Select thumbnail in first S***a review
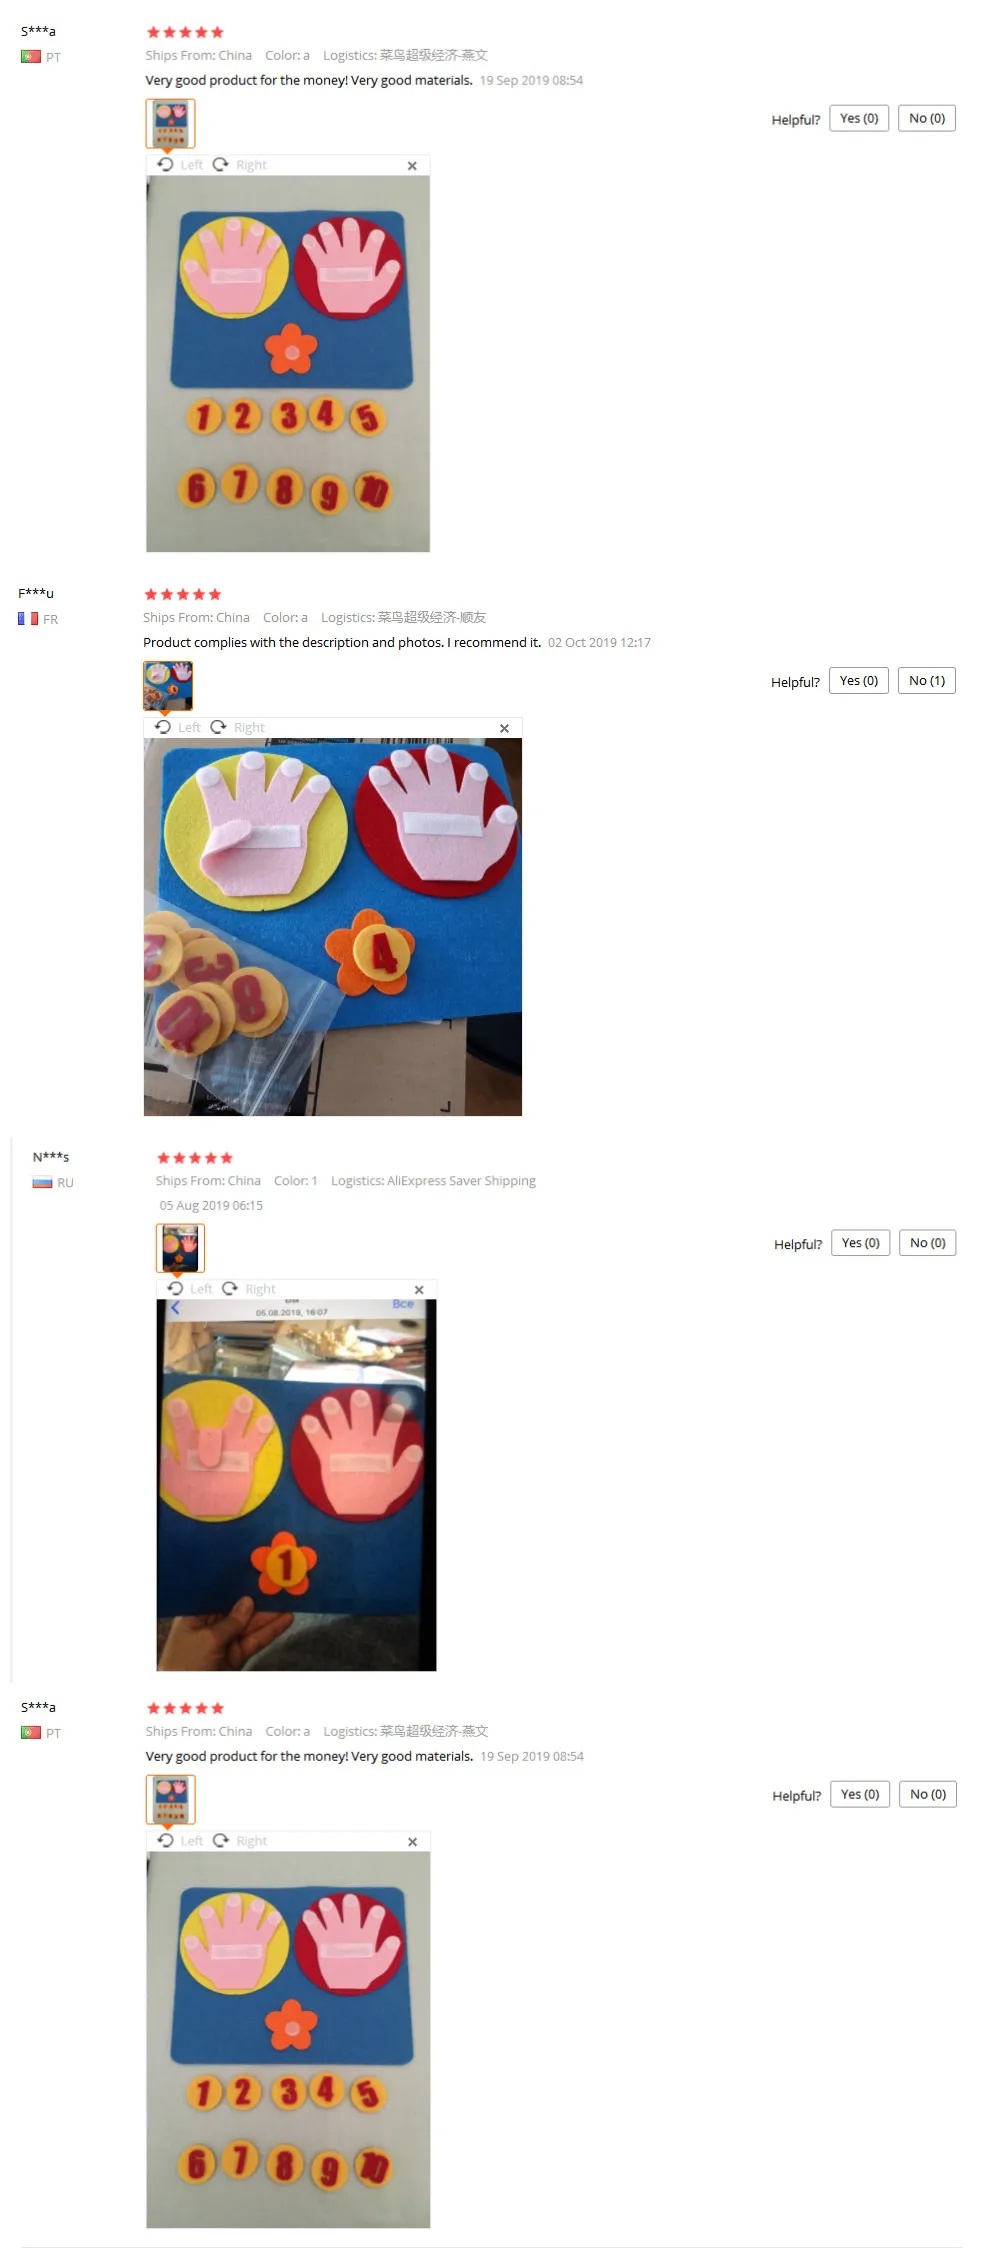 [170, 124]
